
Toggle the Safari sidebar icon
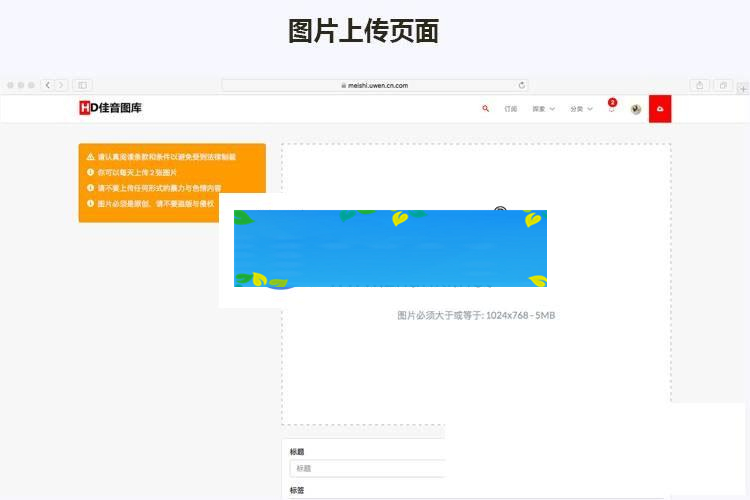82,85
